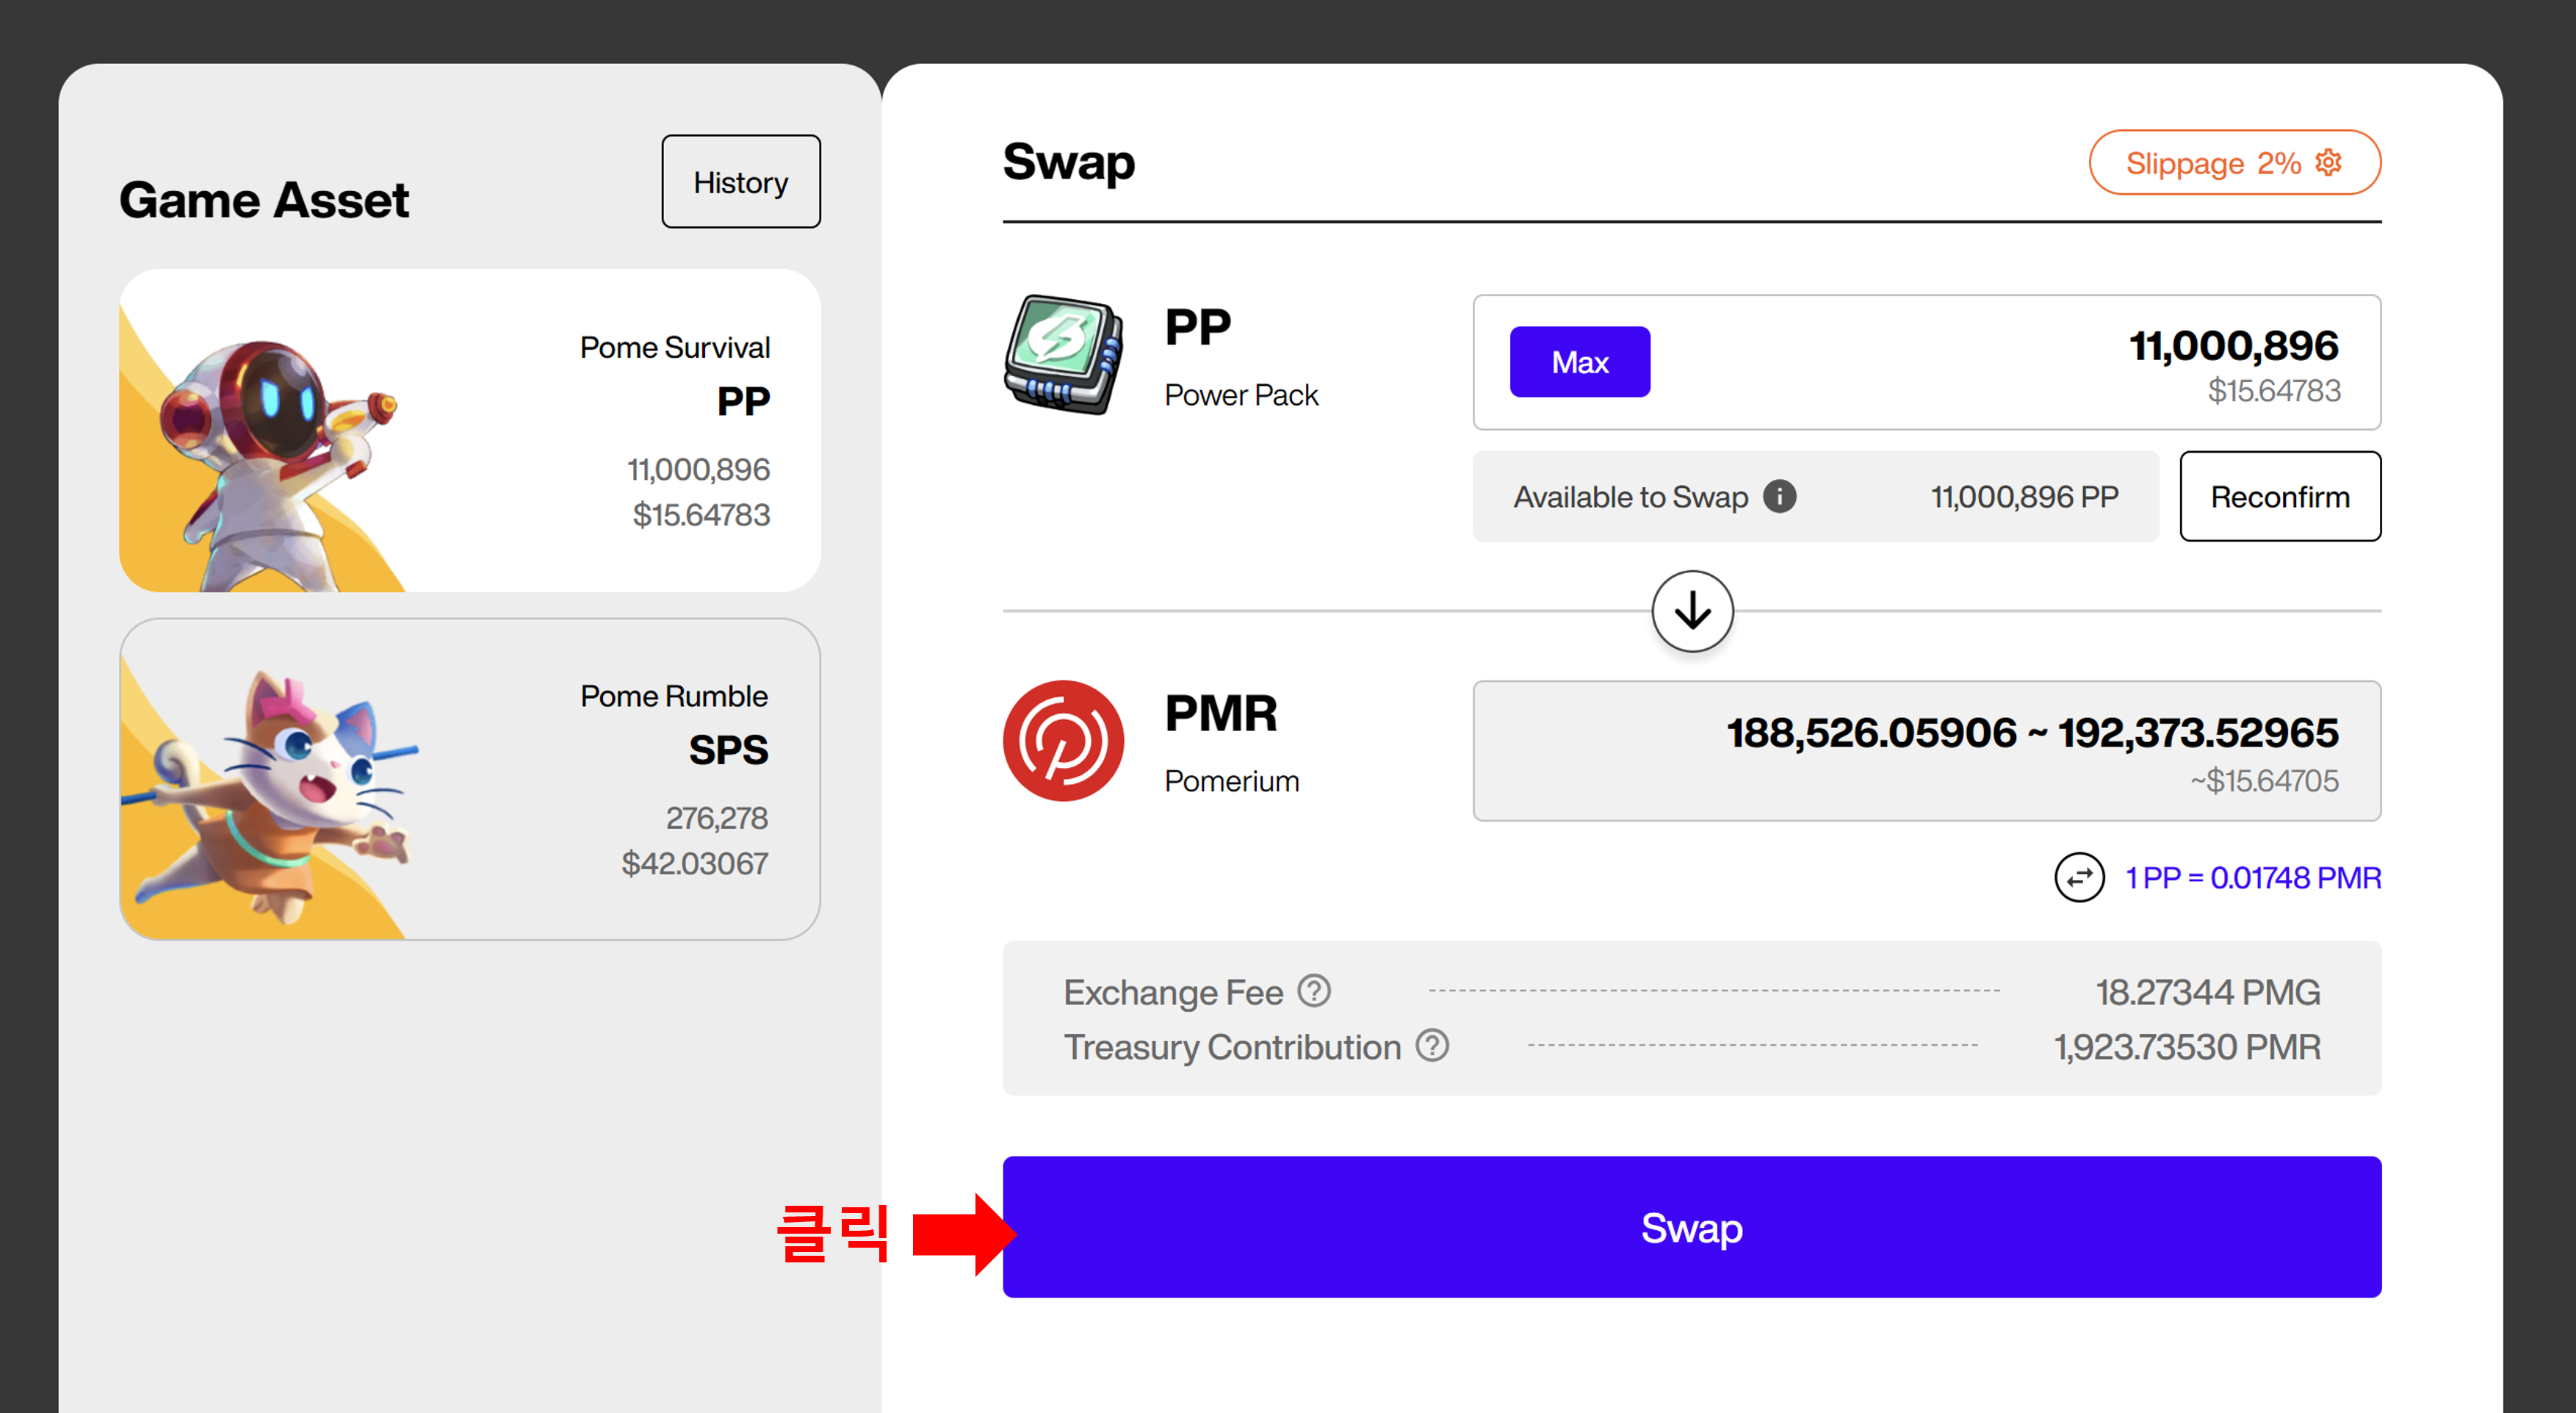Click the Reconfirm button
Image resolution: width=2576 pixels, height=1413 pixels.
point(2280,496)
